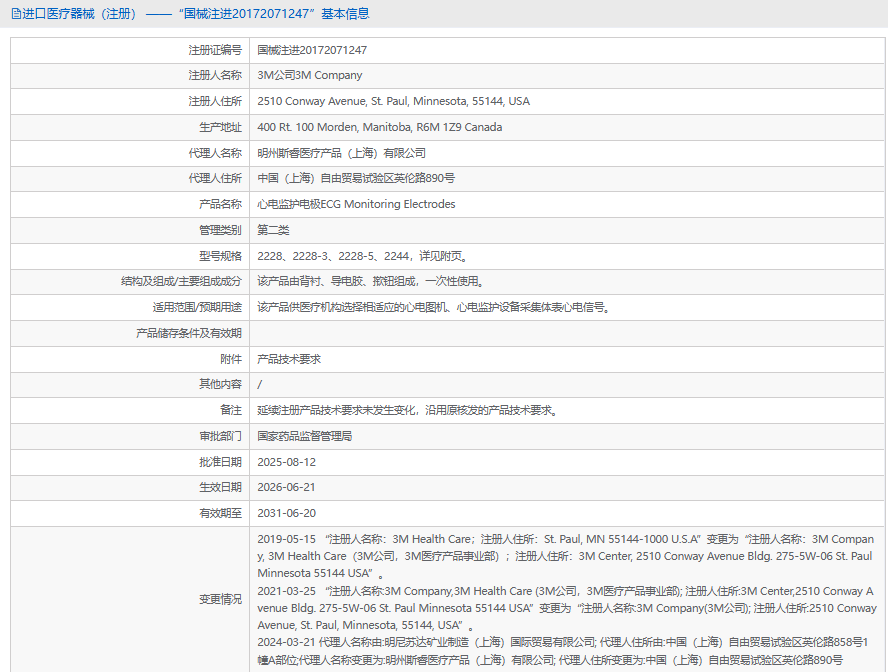
Task: Select the slash value in 其他内容 row
Action: pos(260,385)
